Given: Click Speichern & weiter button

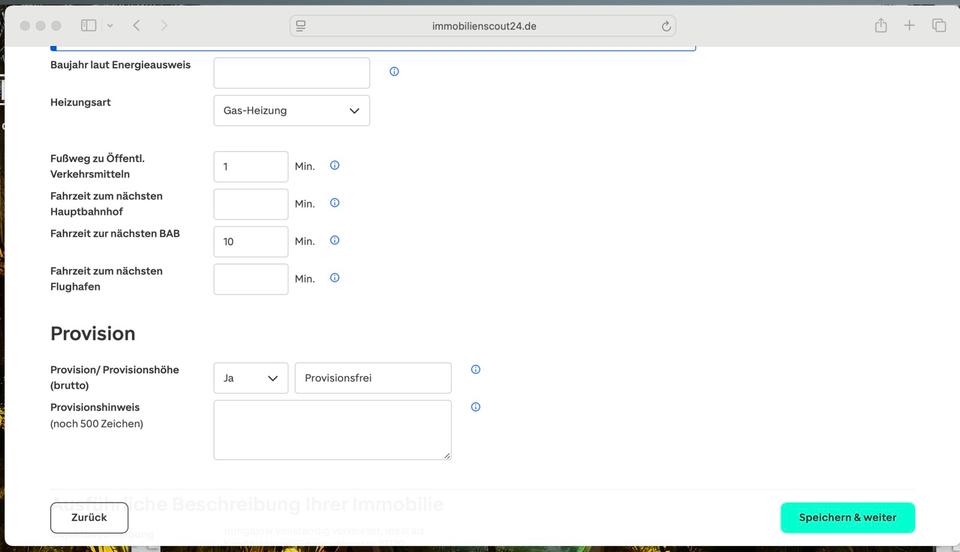Looking at the screenshot, I should click(x=847, y=518).
